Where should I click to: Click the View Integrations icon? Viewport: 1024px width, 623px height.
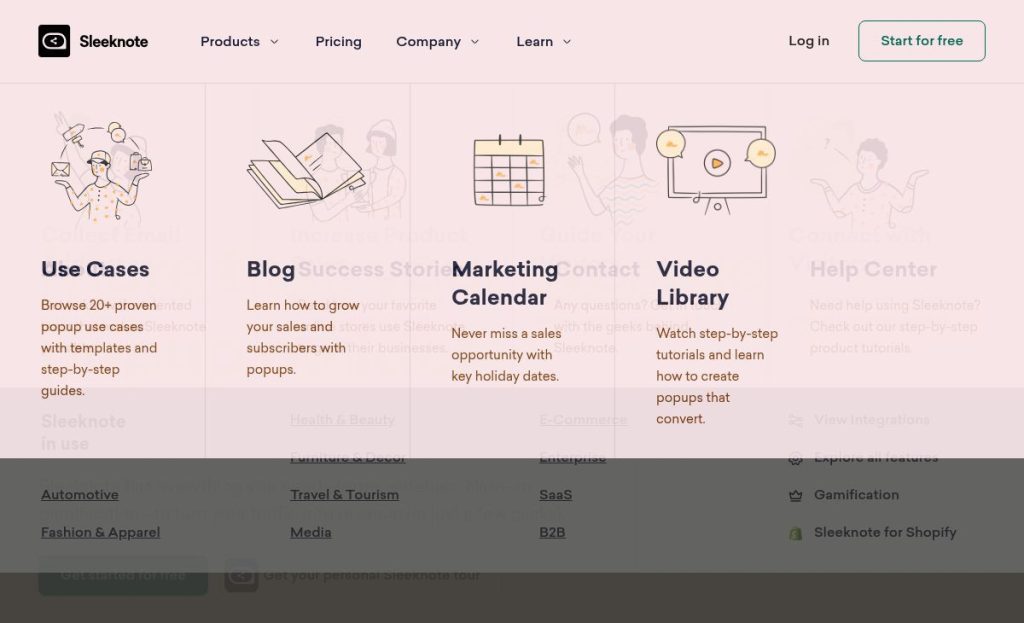pos(796,420)
